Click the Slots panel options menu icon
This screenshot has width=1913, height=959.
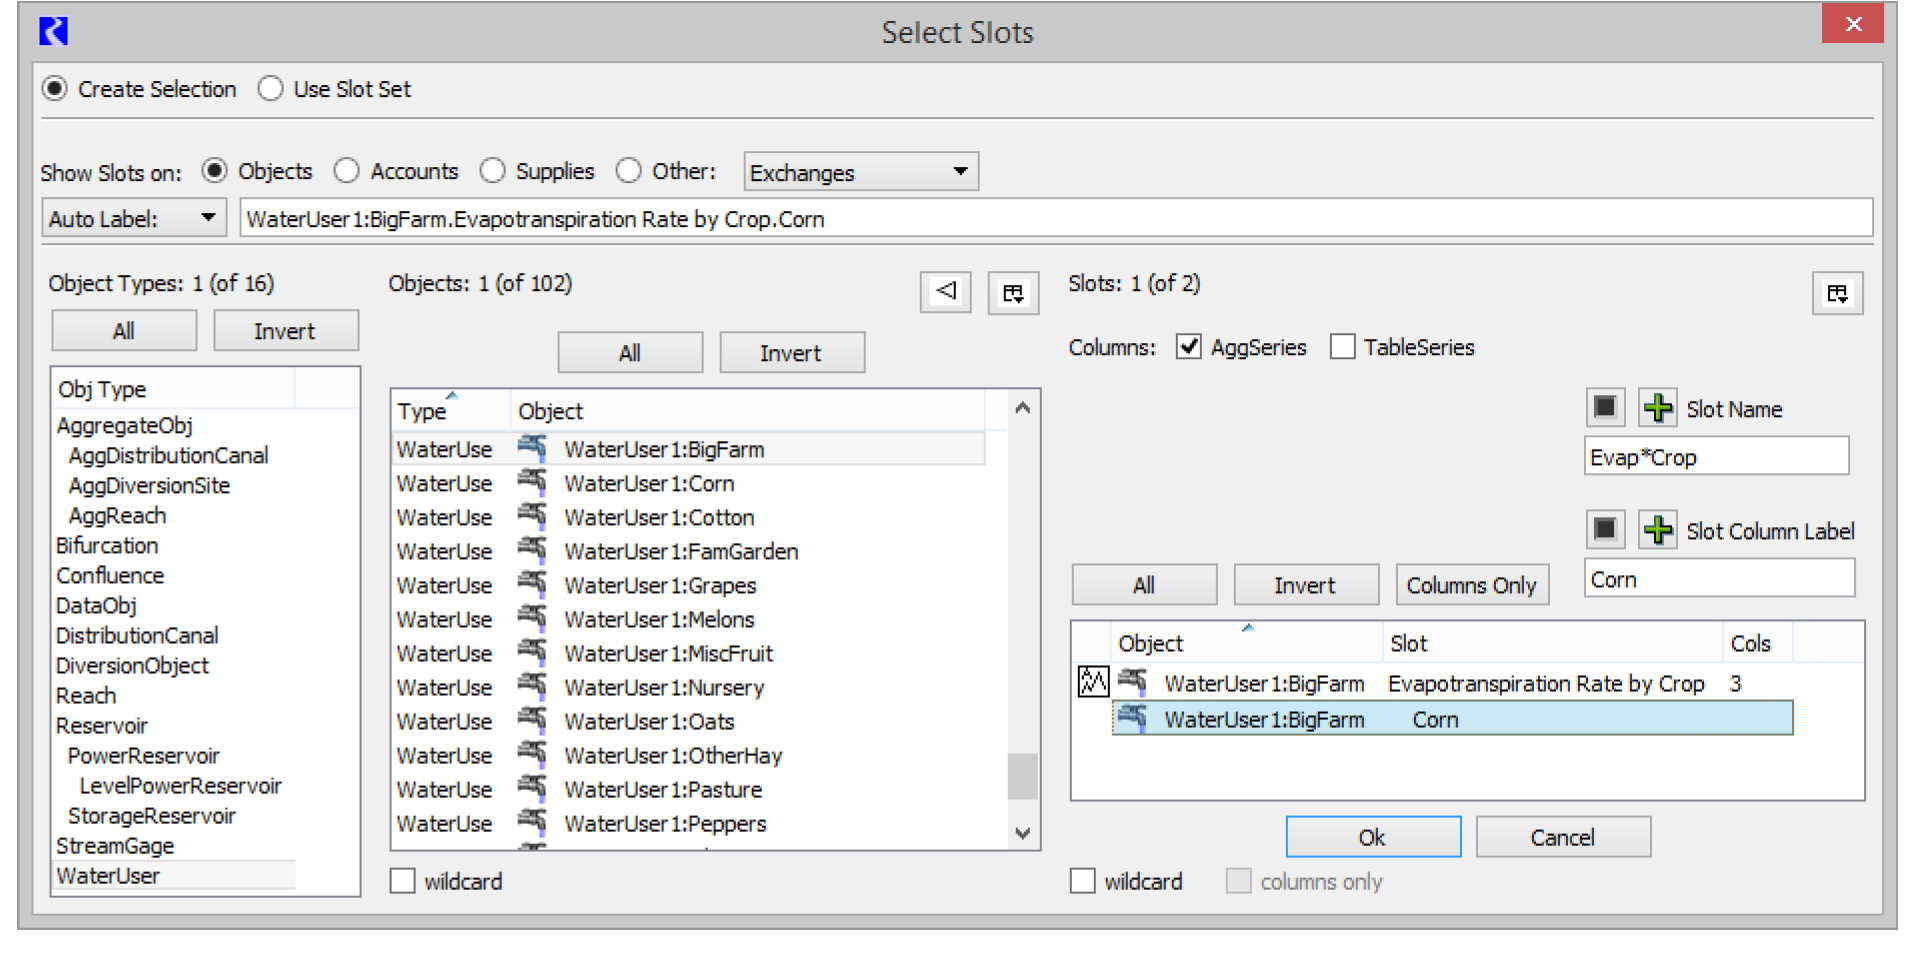click(x=1837, y=293)
